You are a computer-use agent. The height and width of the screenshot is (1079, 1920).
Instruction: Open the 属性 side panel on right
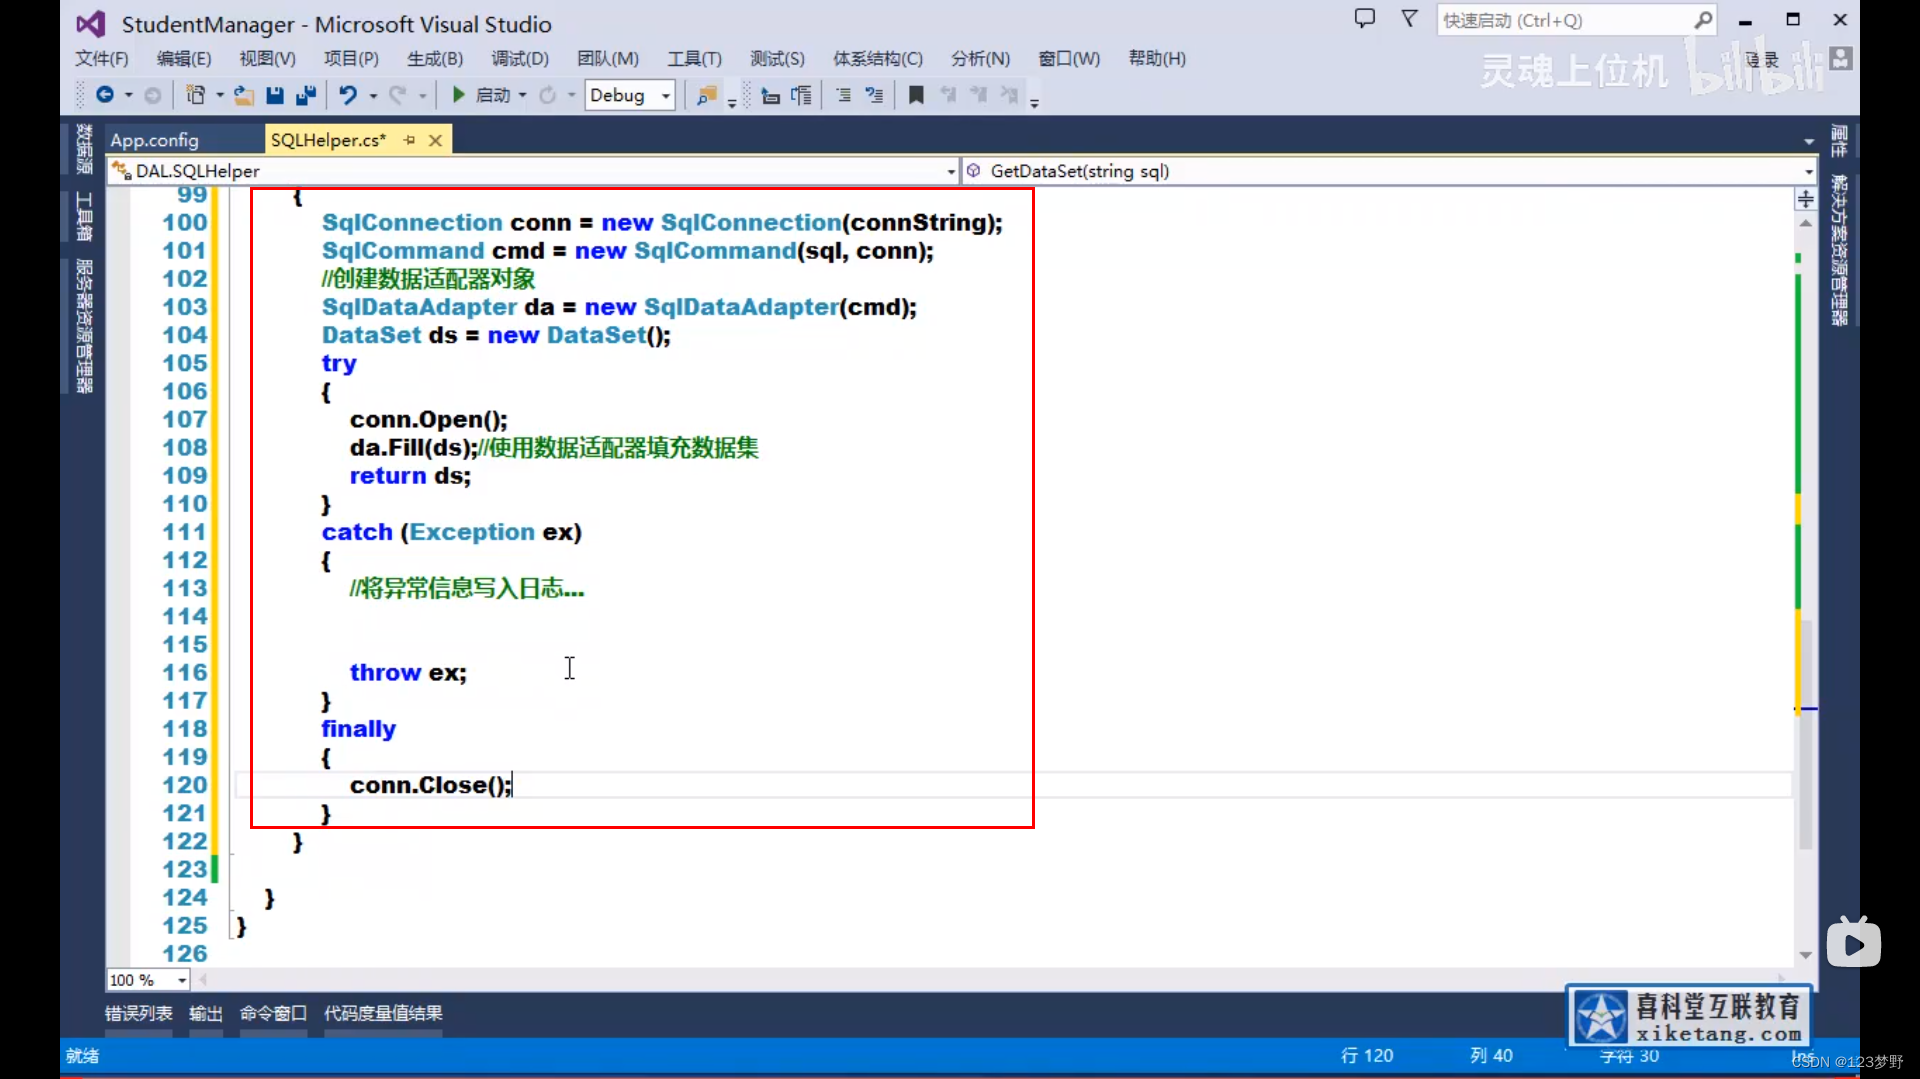1839,141
